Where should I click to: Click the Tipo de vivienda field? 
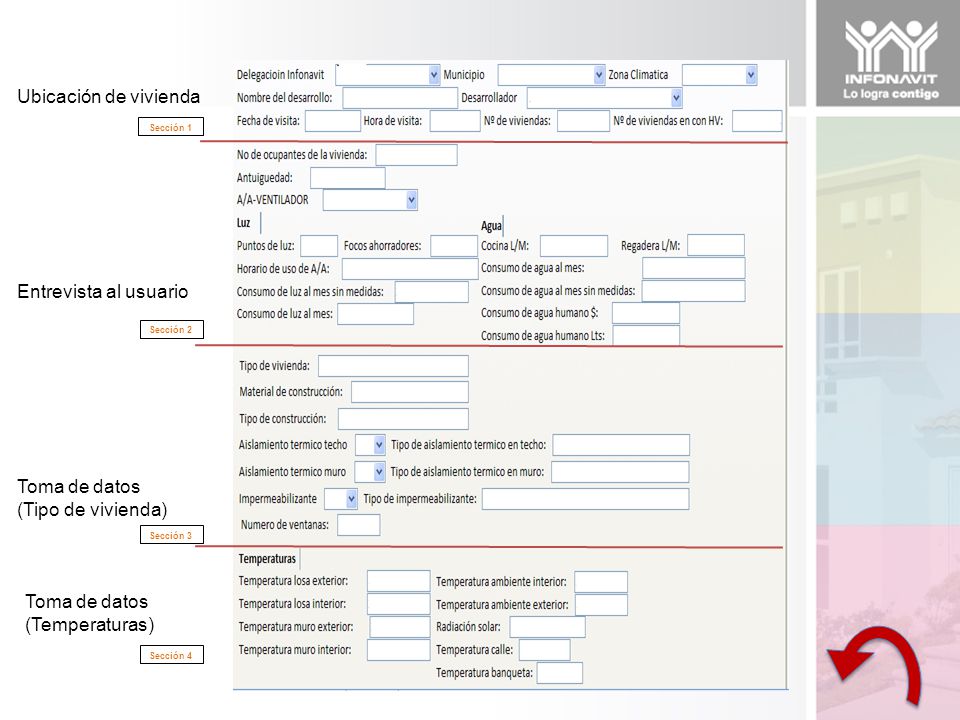pos(393,366)
